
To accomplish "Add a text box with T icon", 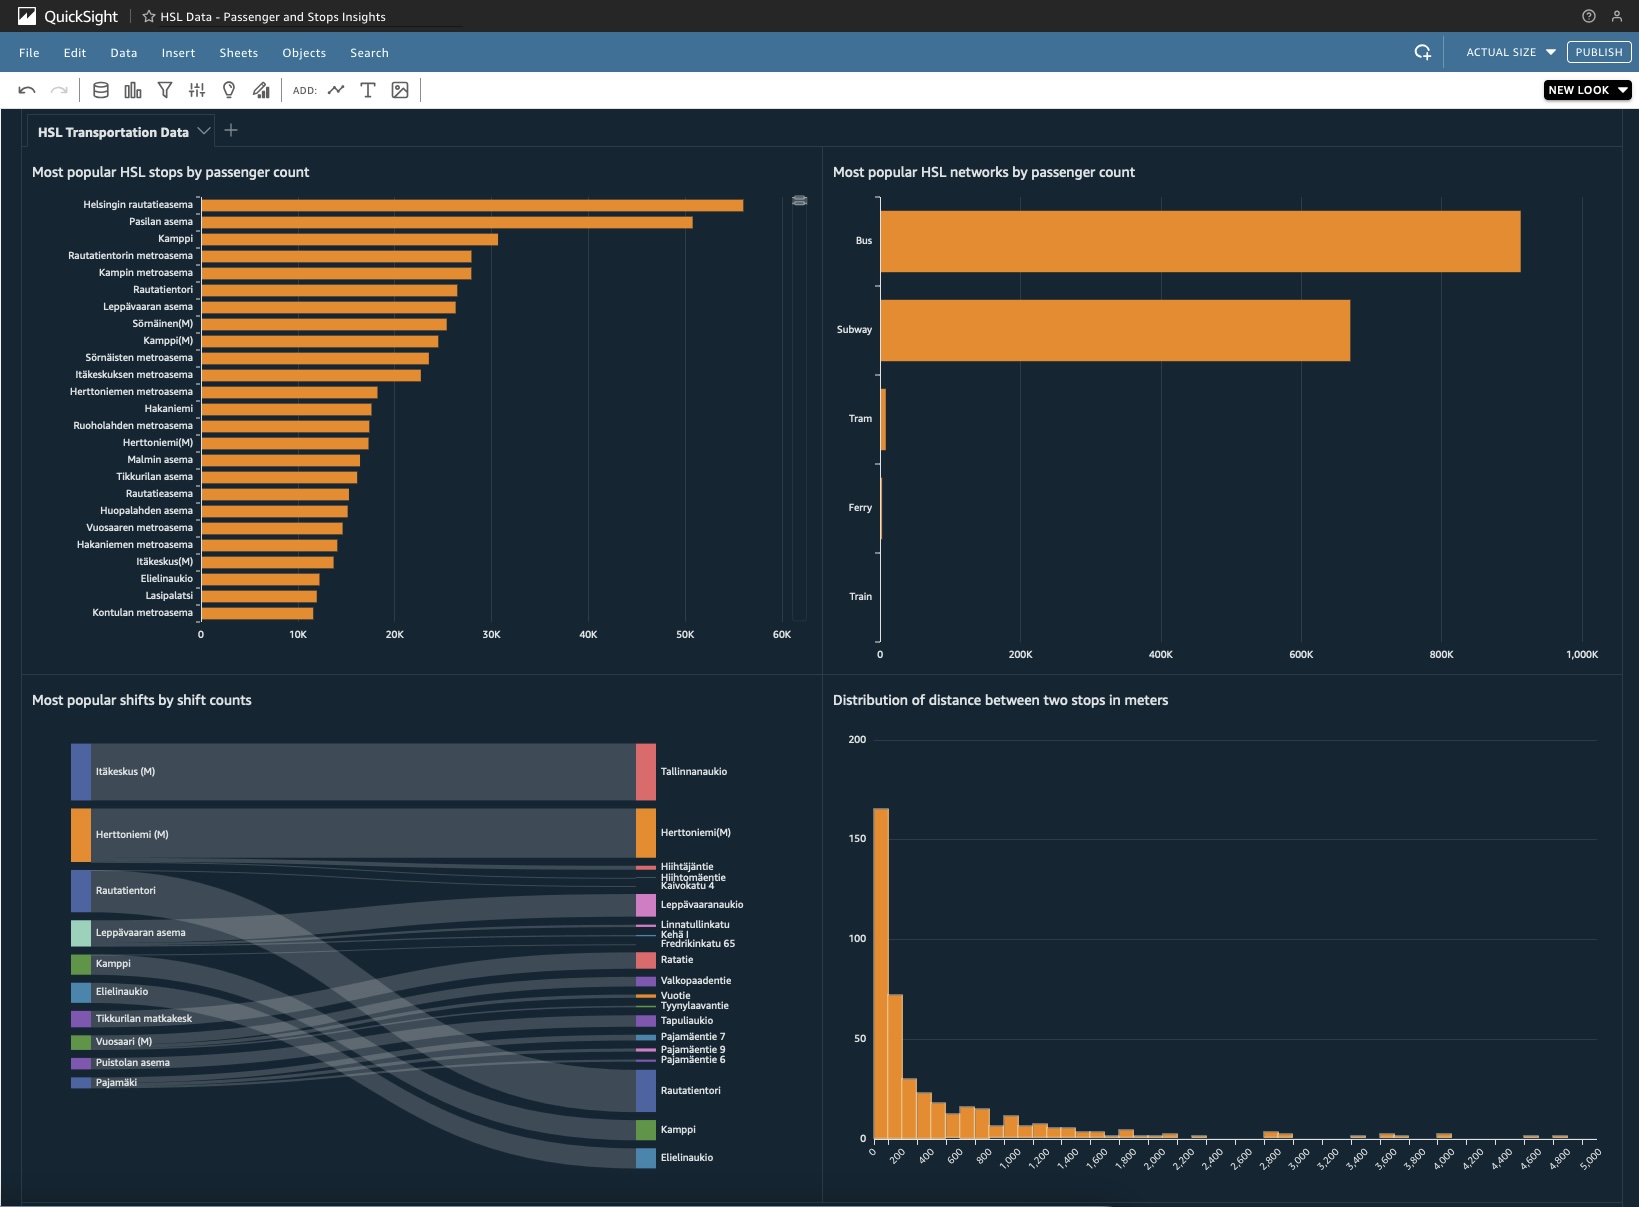I will coord(368,90).
